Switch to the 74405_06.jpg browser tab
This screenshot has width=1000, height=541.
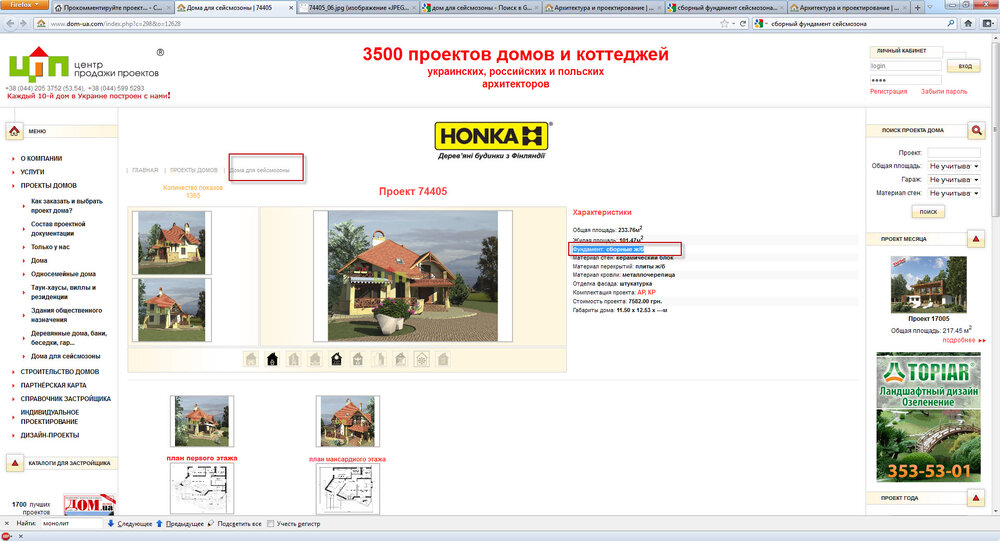349,7
